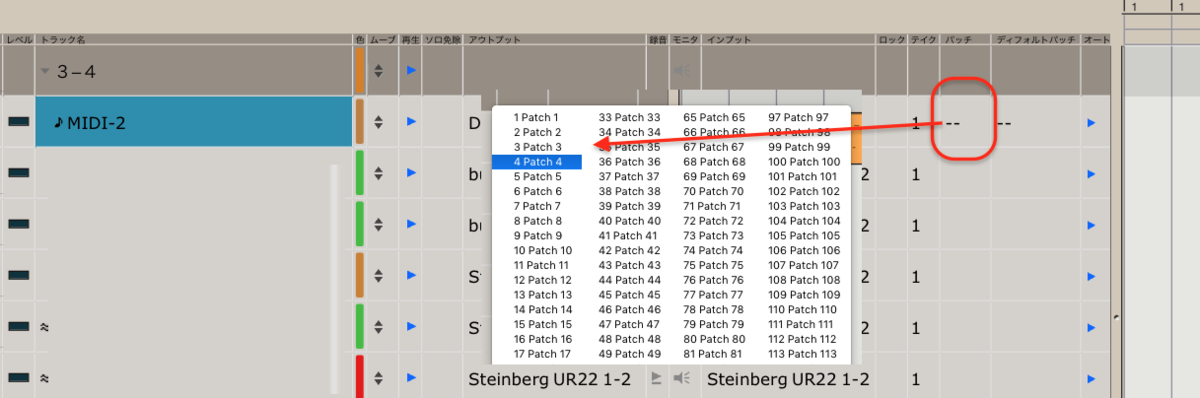Click the level meter icon on the red track
This screenshot has height=398, width=1200.
tap(18, 378)
